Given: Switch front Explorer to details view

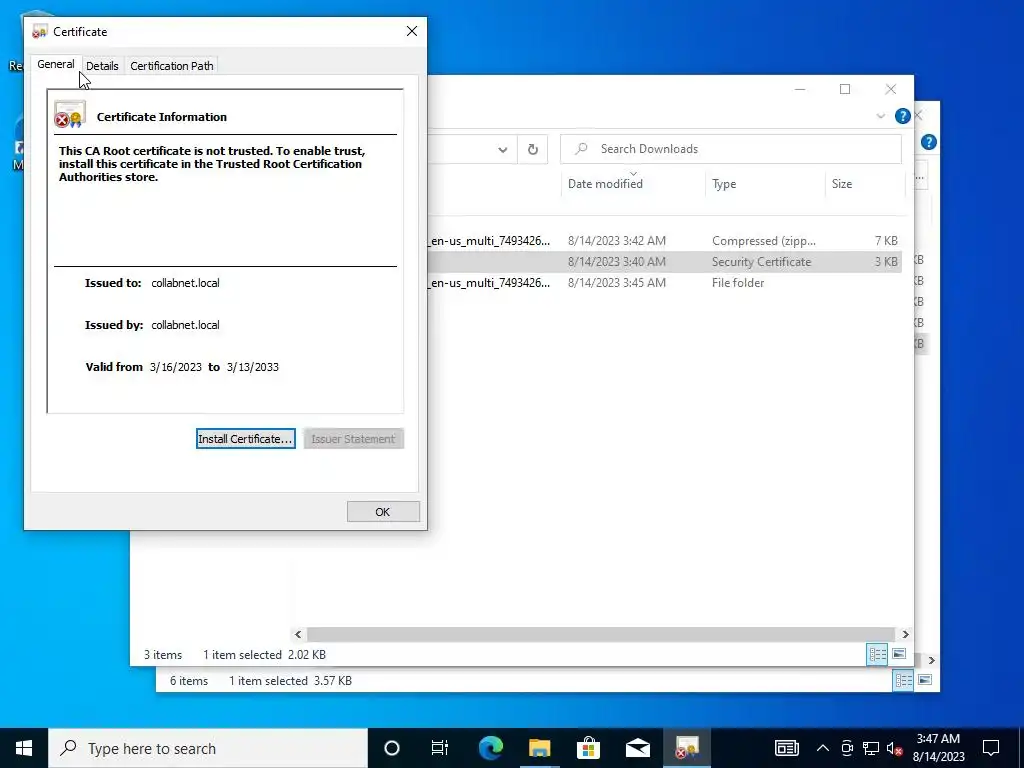Looking at the screenshot, I should pos(877,654).
